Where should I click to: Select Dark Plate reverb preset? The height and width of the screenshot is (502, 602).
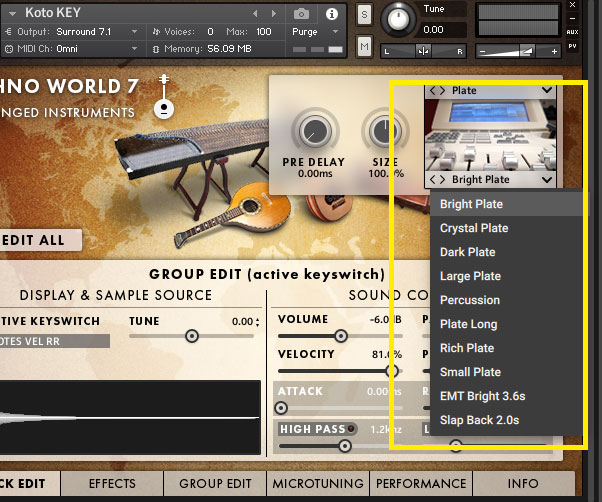506,252
